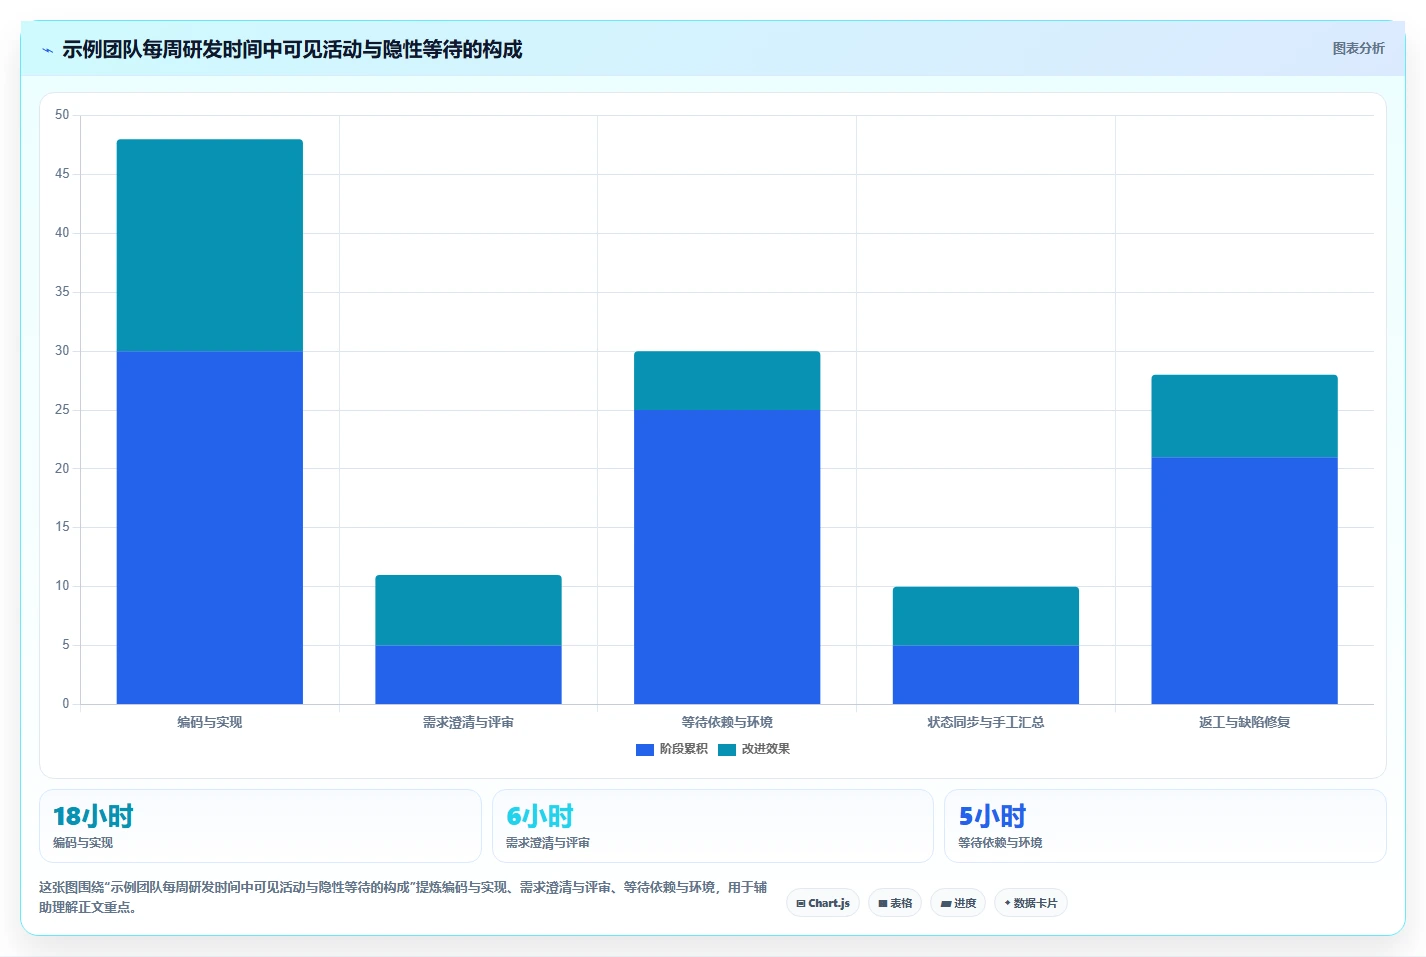
Task: Open the 6小时 data card
Action: click(x=712, y=826)
